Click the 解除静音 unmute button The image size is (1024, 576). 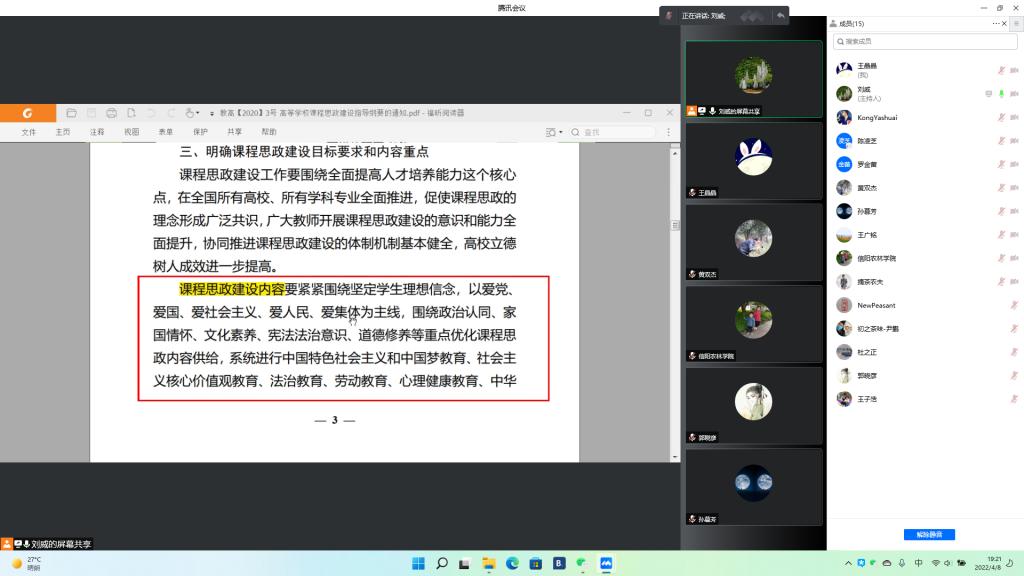pos(929,534)
